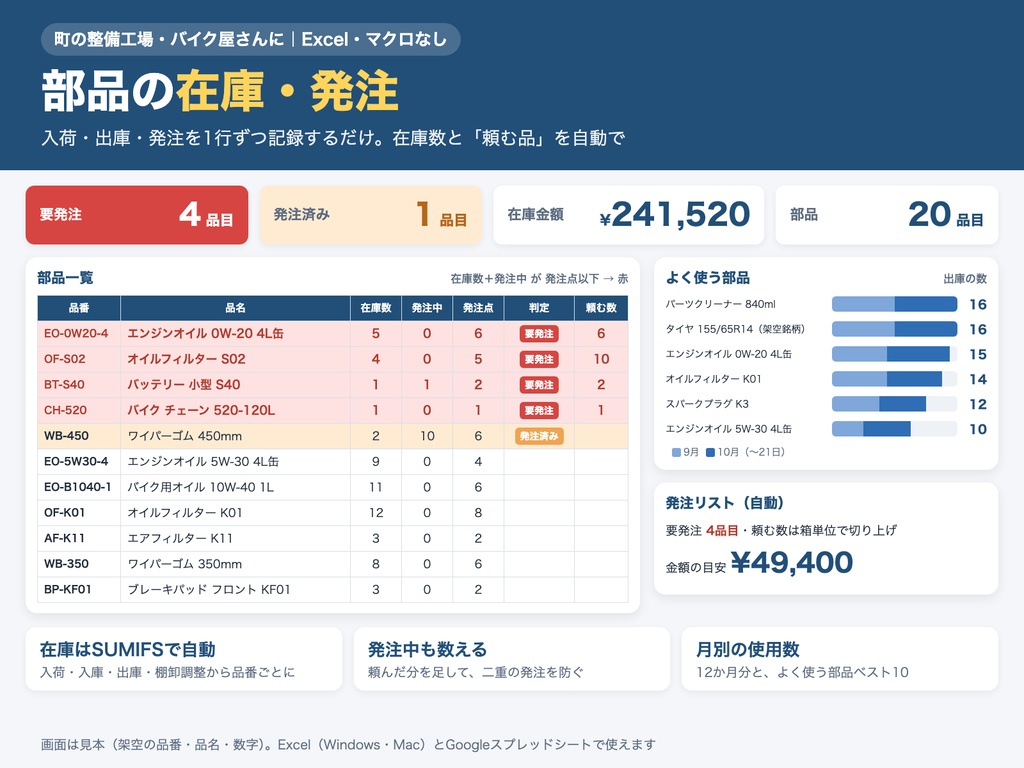Click 在庫数 value 12 in OF-K01 row
Screen dimensions: 1024x768
coord(376,513)
